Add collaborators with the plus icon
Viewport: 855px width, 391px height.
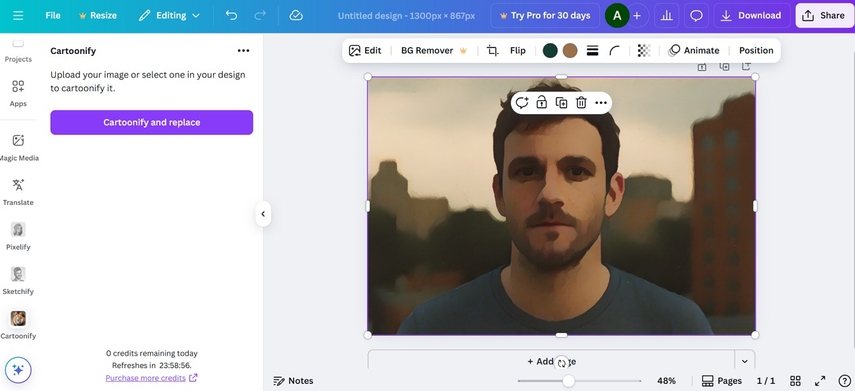pos(636,16)
